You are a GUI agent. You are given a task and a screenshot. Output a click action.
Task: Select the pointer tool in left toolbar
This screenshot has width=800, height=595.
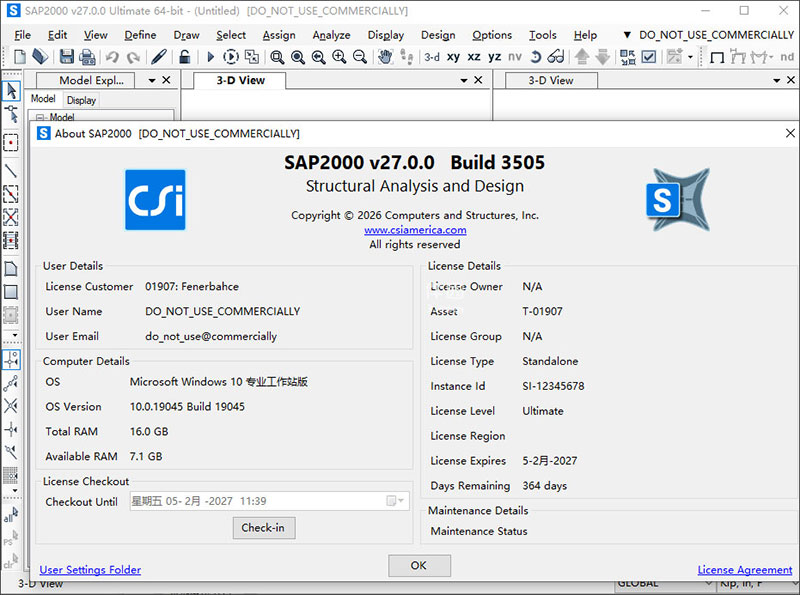click(x=11, y=92)
